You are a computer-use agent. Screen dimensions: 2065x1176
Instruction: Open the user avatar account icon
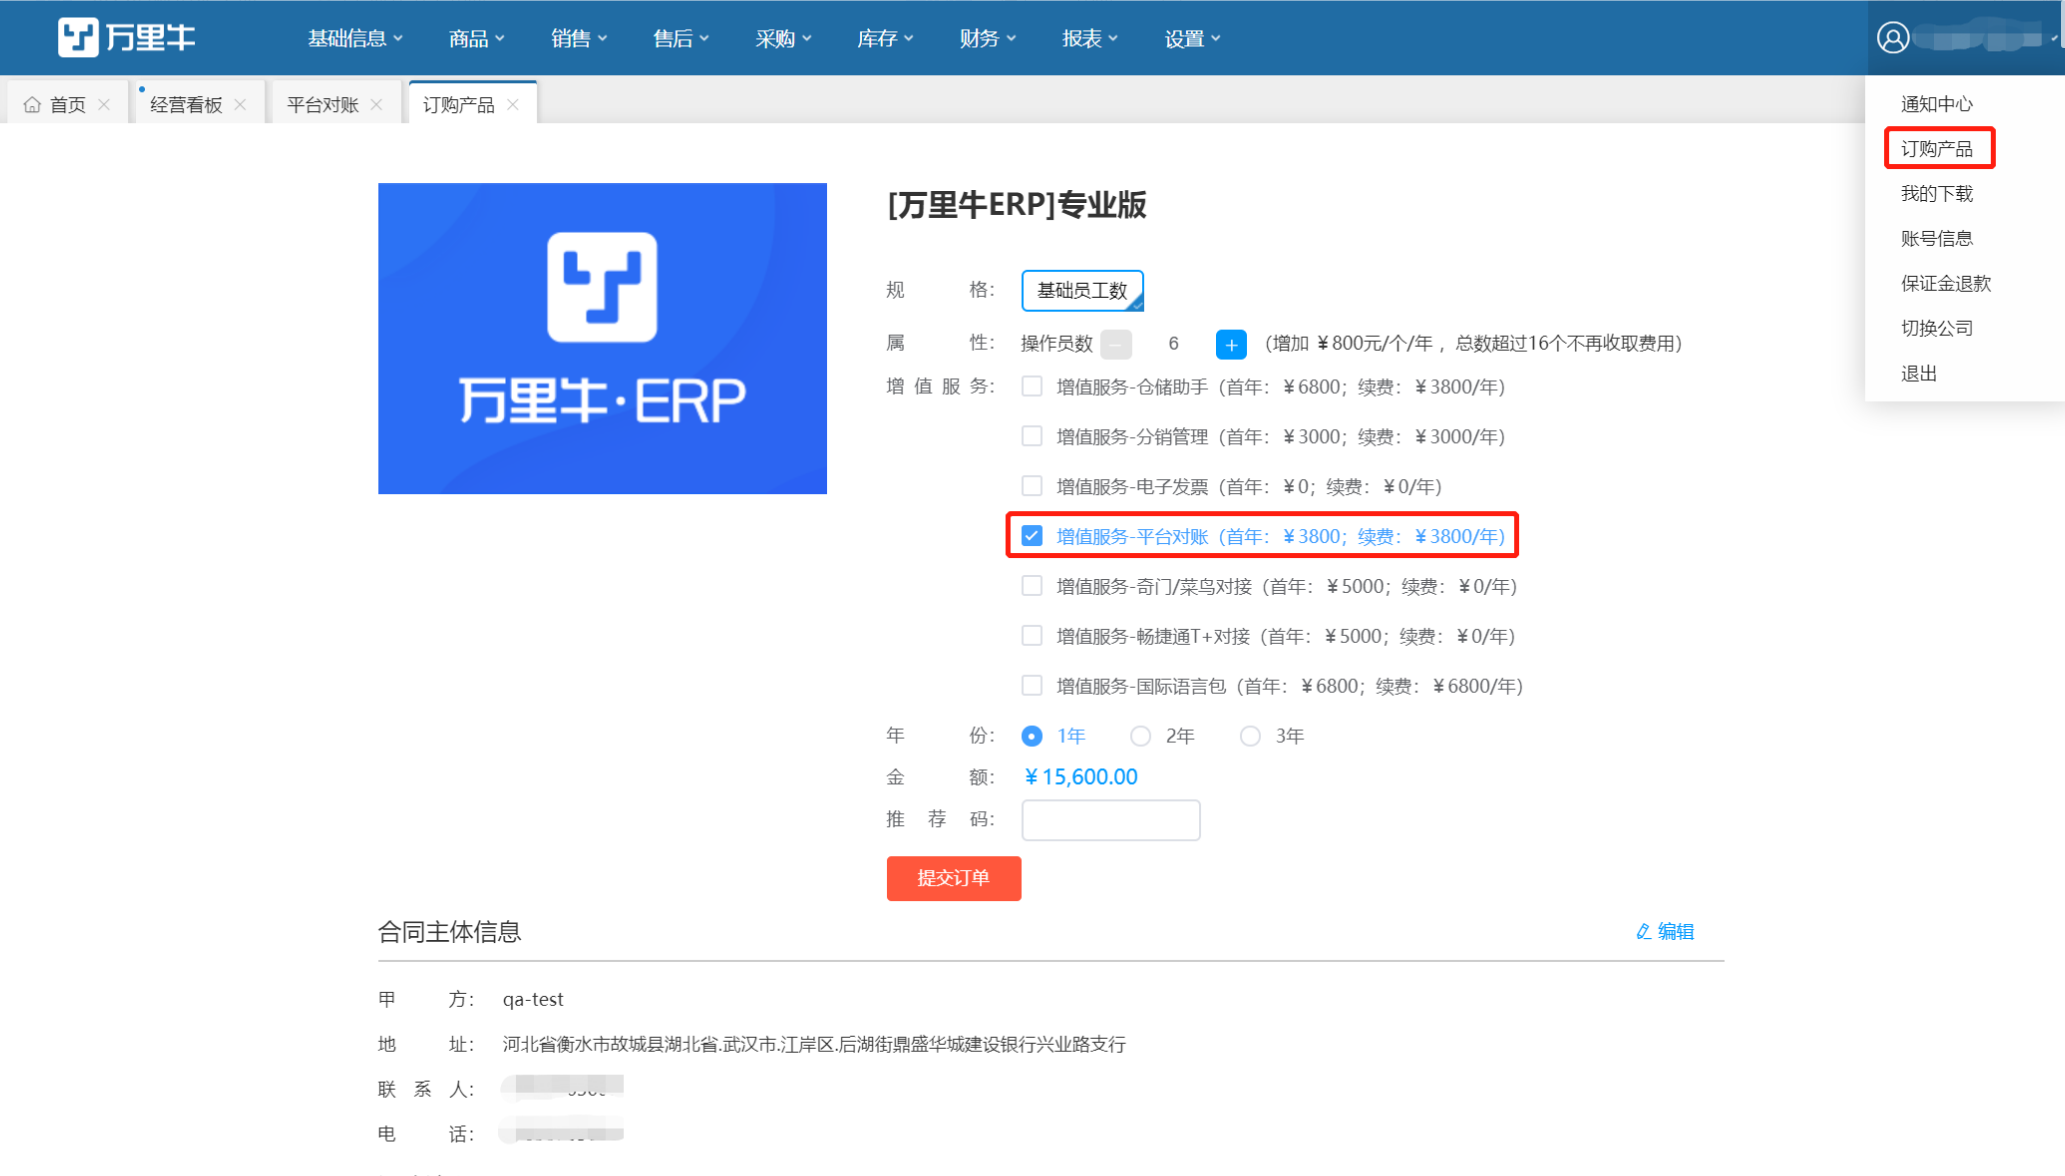tap(1892, 38)
